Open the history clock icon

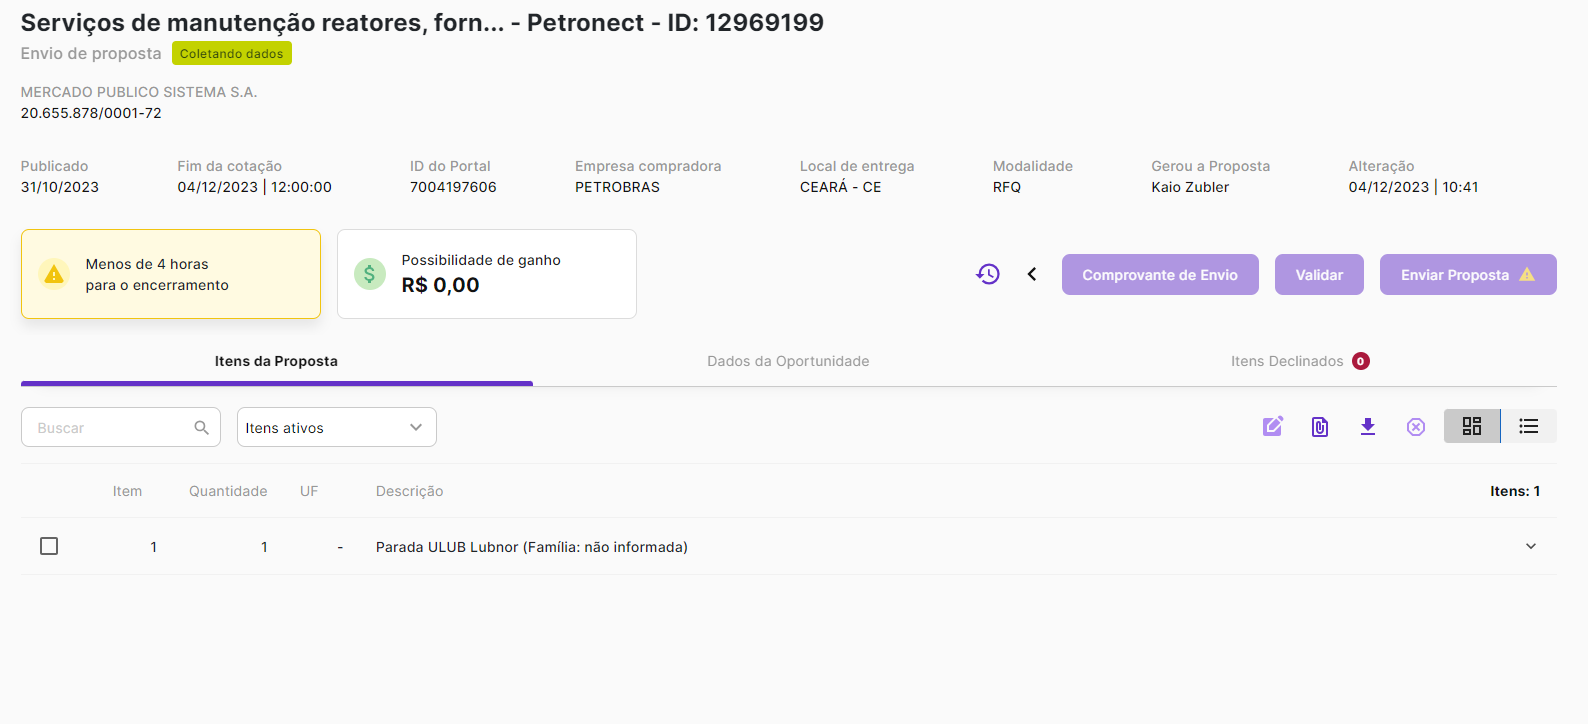tap(988, 274)
